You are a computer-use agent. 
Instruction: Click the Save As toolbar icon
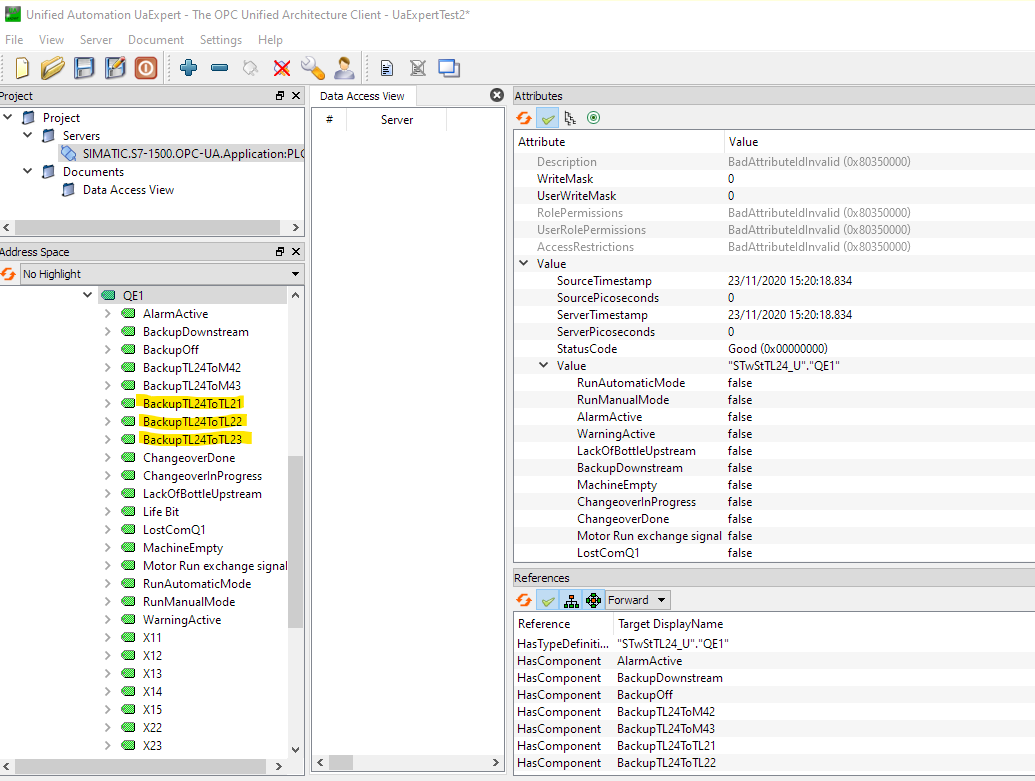(x=115, y=67)
